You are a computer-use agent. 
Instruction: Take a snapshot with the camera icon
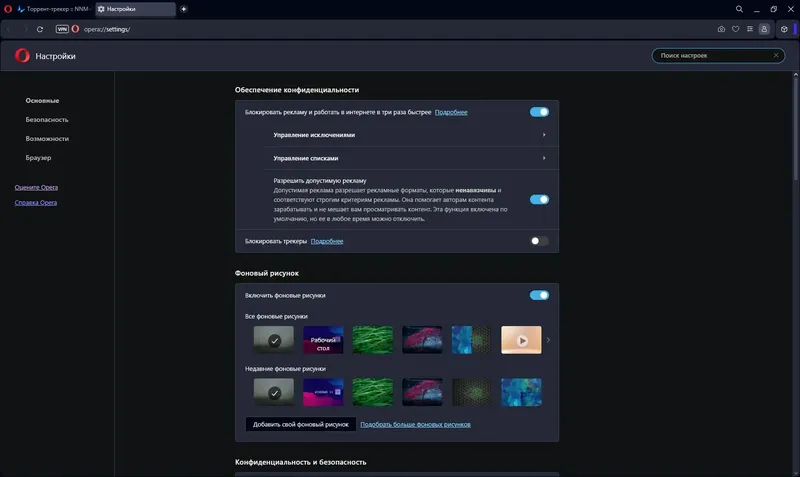point(721,29)
